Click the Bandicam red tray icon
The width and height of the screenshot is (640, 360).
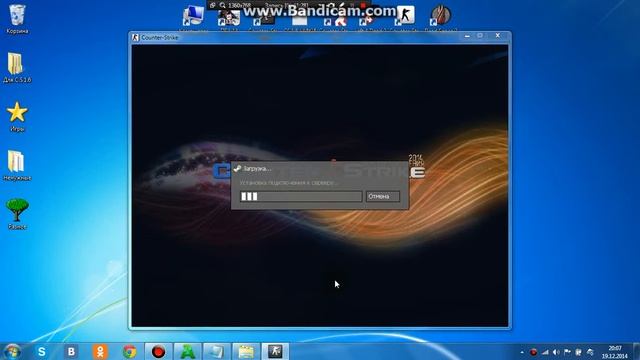[x=533, y=352]
